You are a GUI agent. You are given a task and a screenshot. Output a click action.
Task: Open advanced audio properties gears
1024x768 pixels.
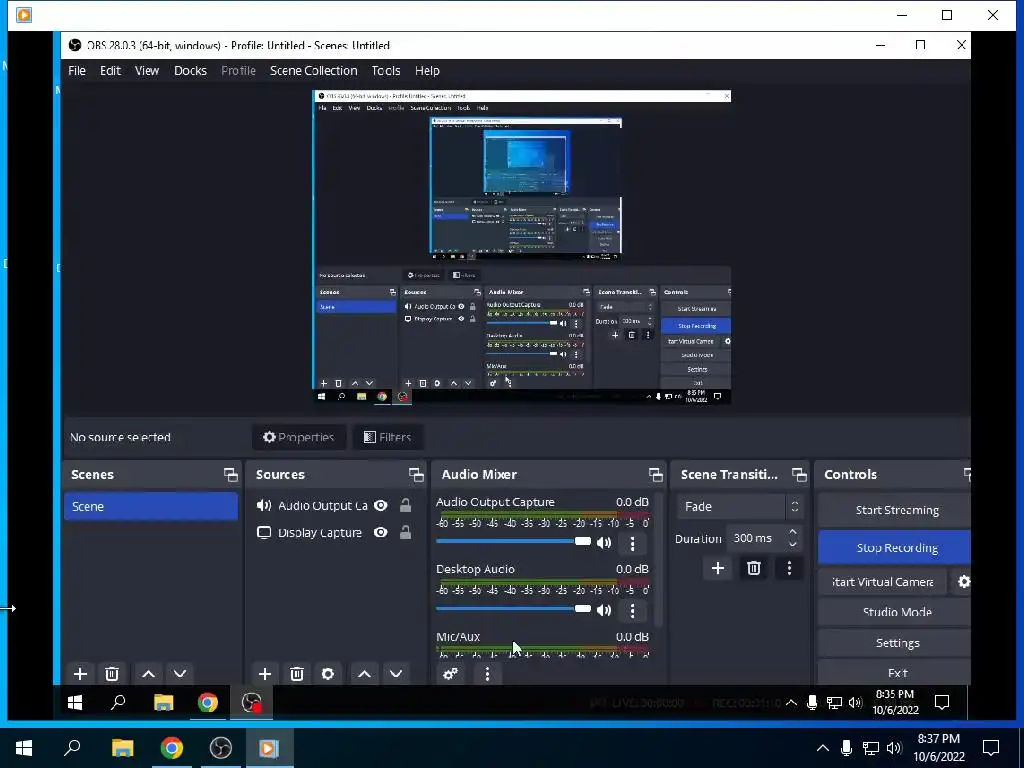(450, 673)
